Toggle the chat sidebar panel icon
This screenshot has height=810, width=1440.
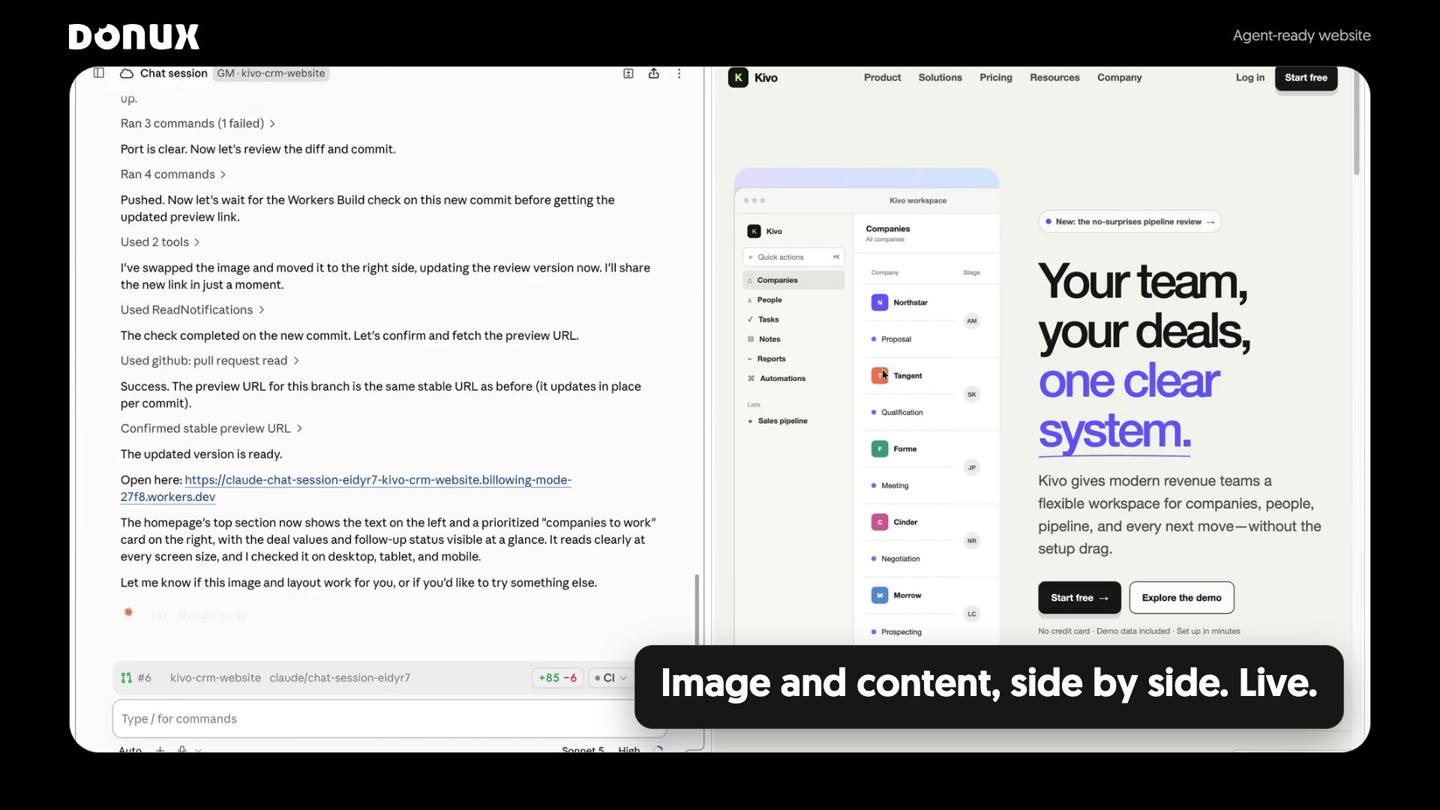99,73
